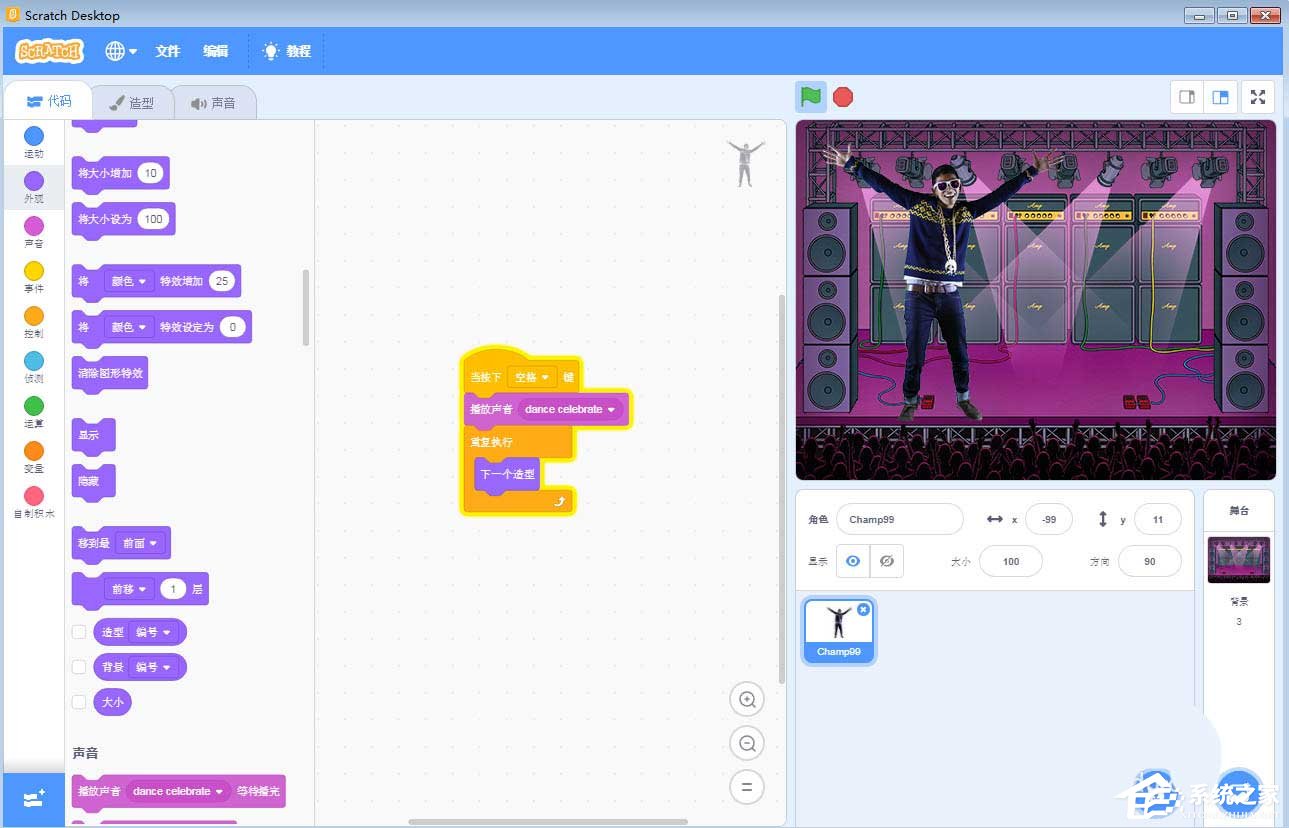Click the green flag to run the project
The image size is (1289, 828).
tap(810, 96)
